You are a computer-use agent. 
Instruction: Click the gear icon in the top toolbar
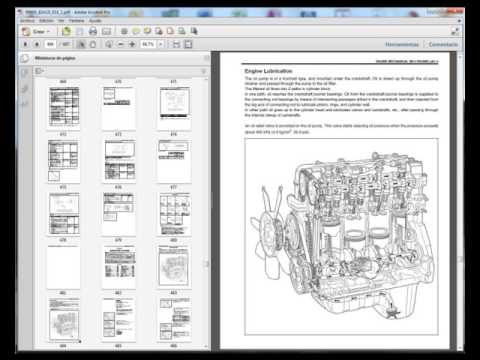click(124, 31)
